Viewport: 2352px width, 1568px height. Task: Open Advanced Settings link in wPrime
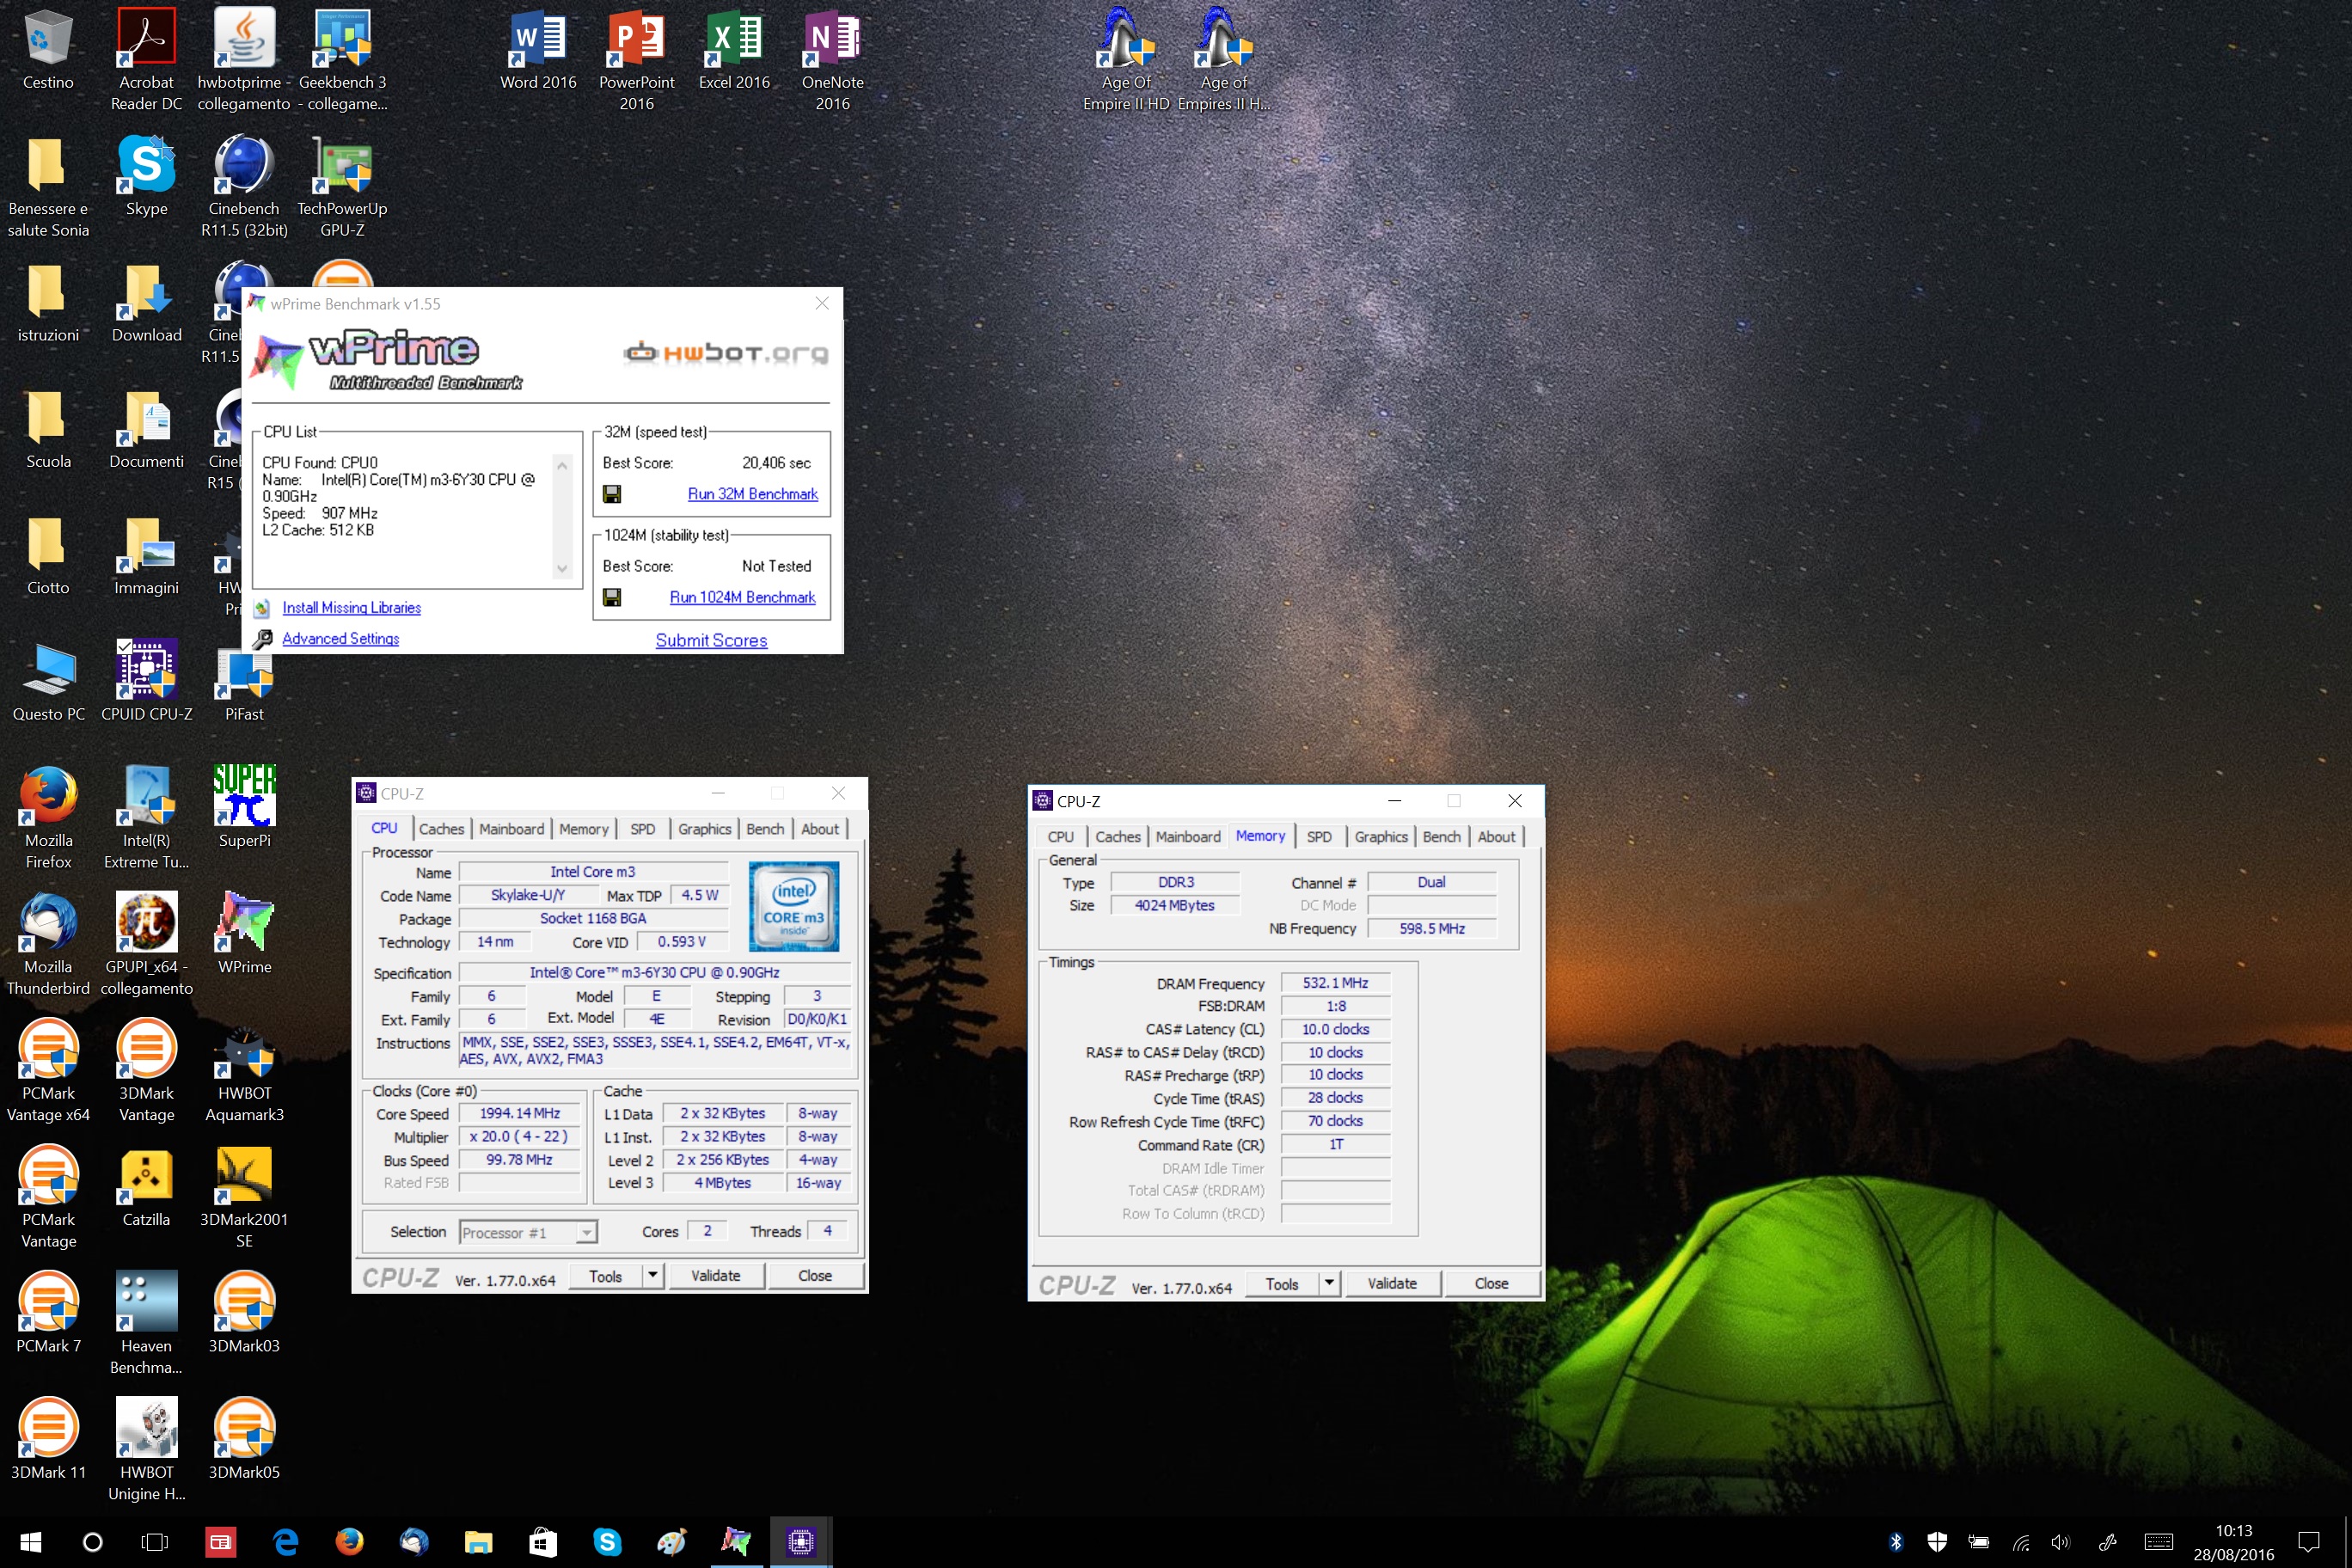tap(340, 639)
